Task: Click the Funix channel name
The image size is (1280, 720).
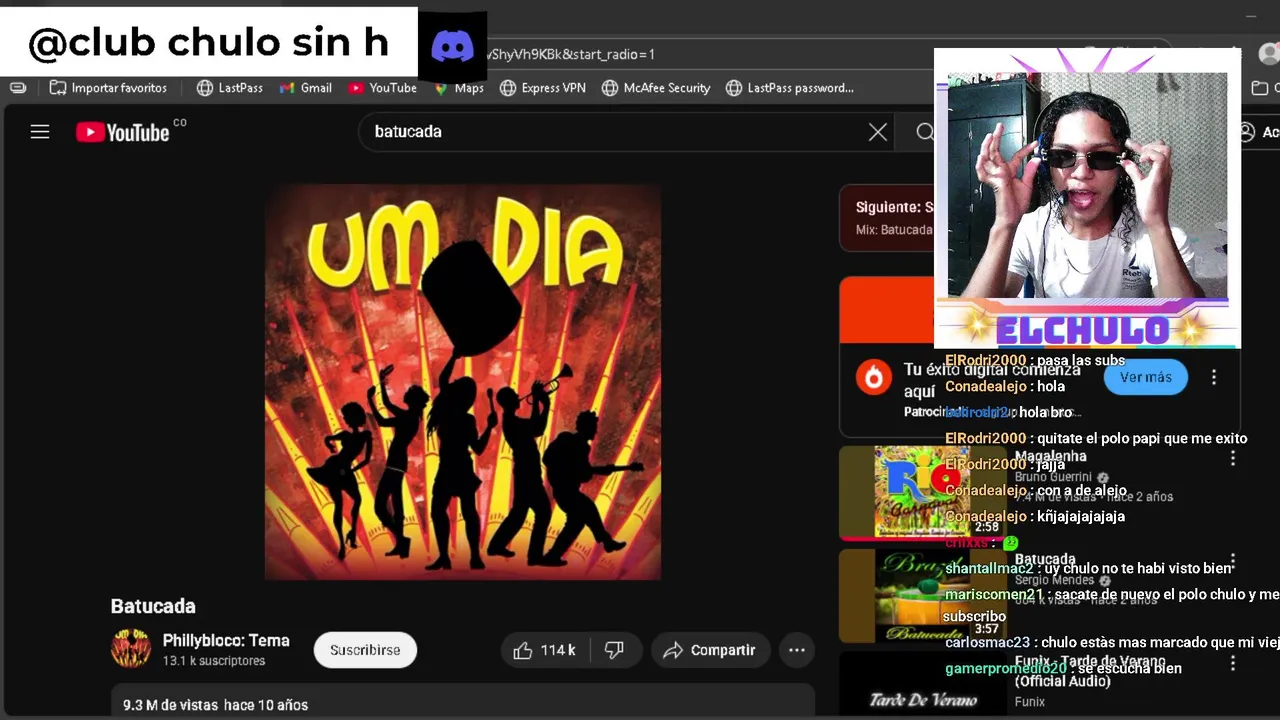Action: (x=1030, y=702)
